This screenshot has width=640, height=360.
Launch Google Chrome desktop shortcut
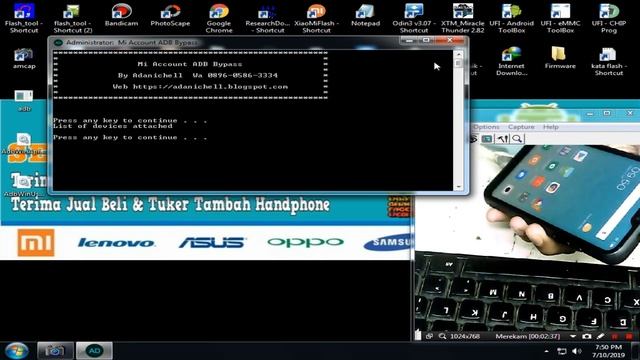pos(219,18)
